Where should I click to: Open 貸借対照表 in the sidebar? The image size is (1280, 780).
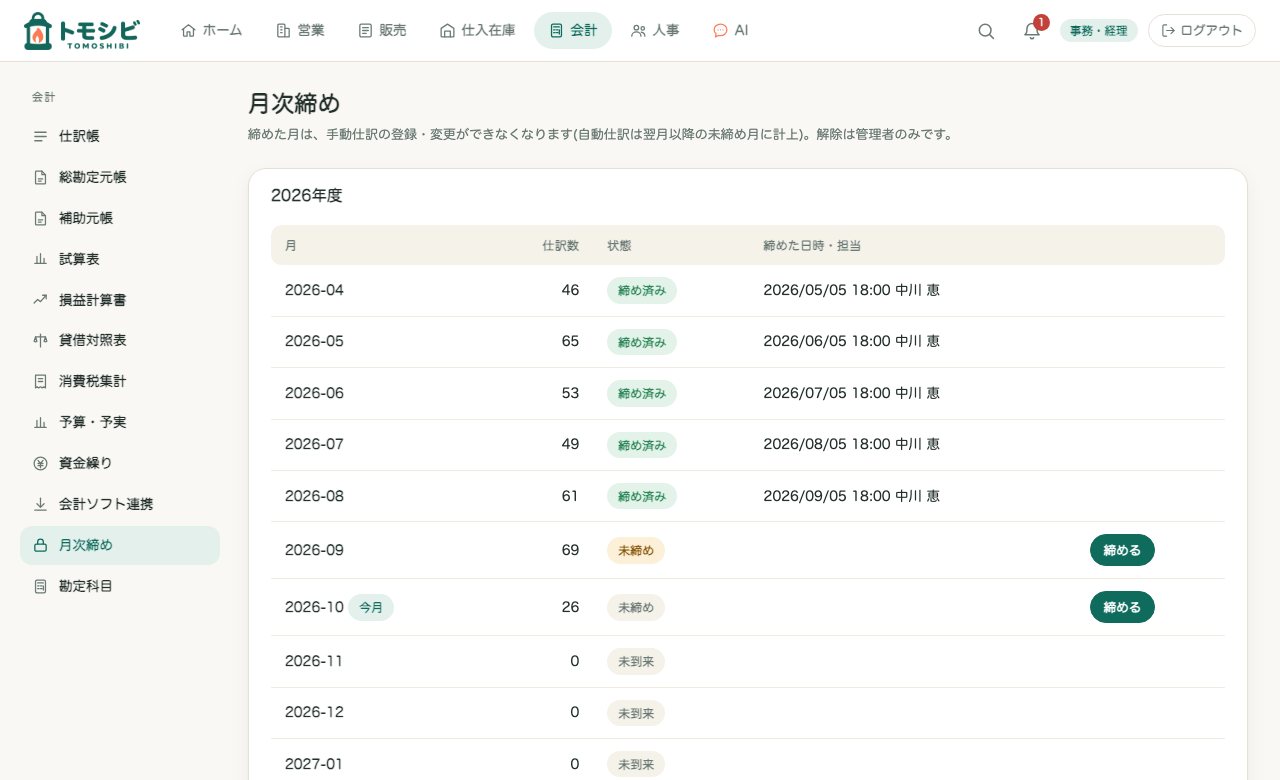pos(120,340)
